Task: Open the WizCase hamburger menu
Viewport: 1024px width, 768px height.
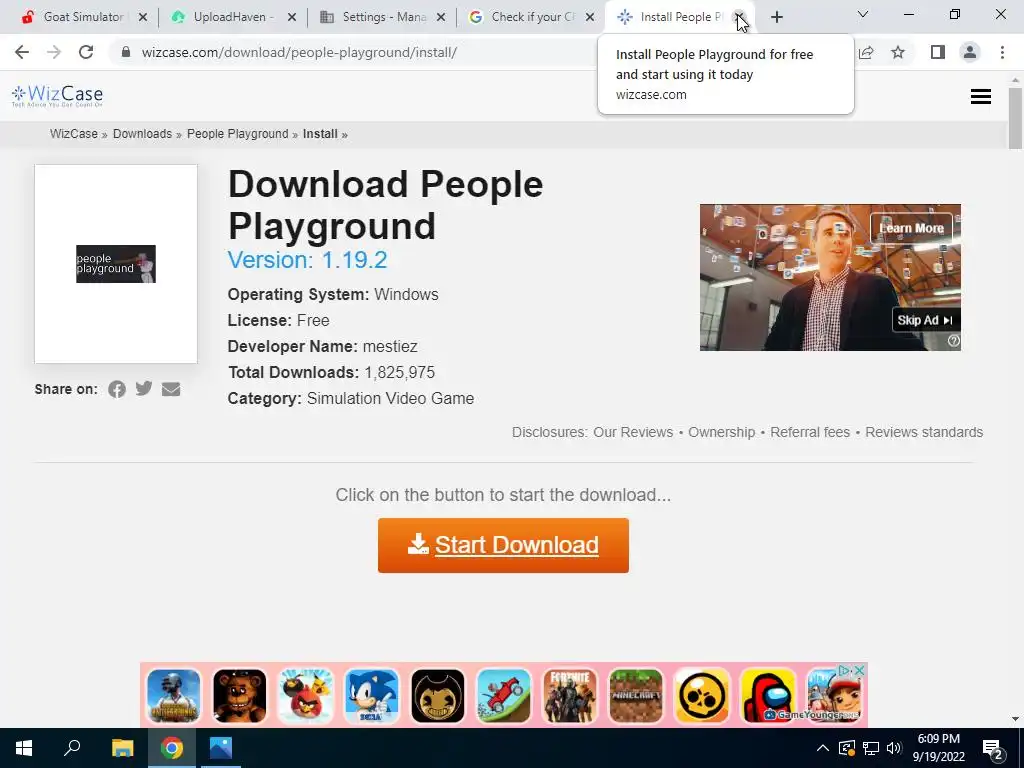Action: [x=981, y=97]
